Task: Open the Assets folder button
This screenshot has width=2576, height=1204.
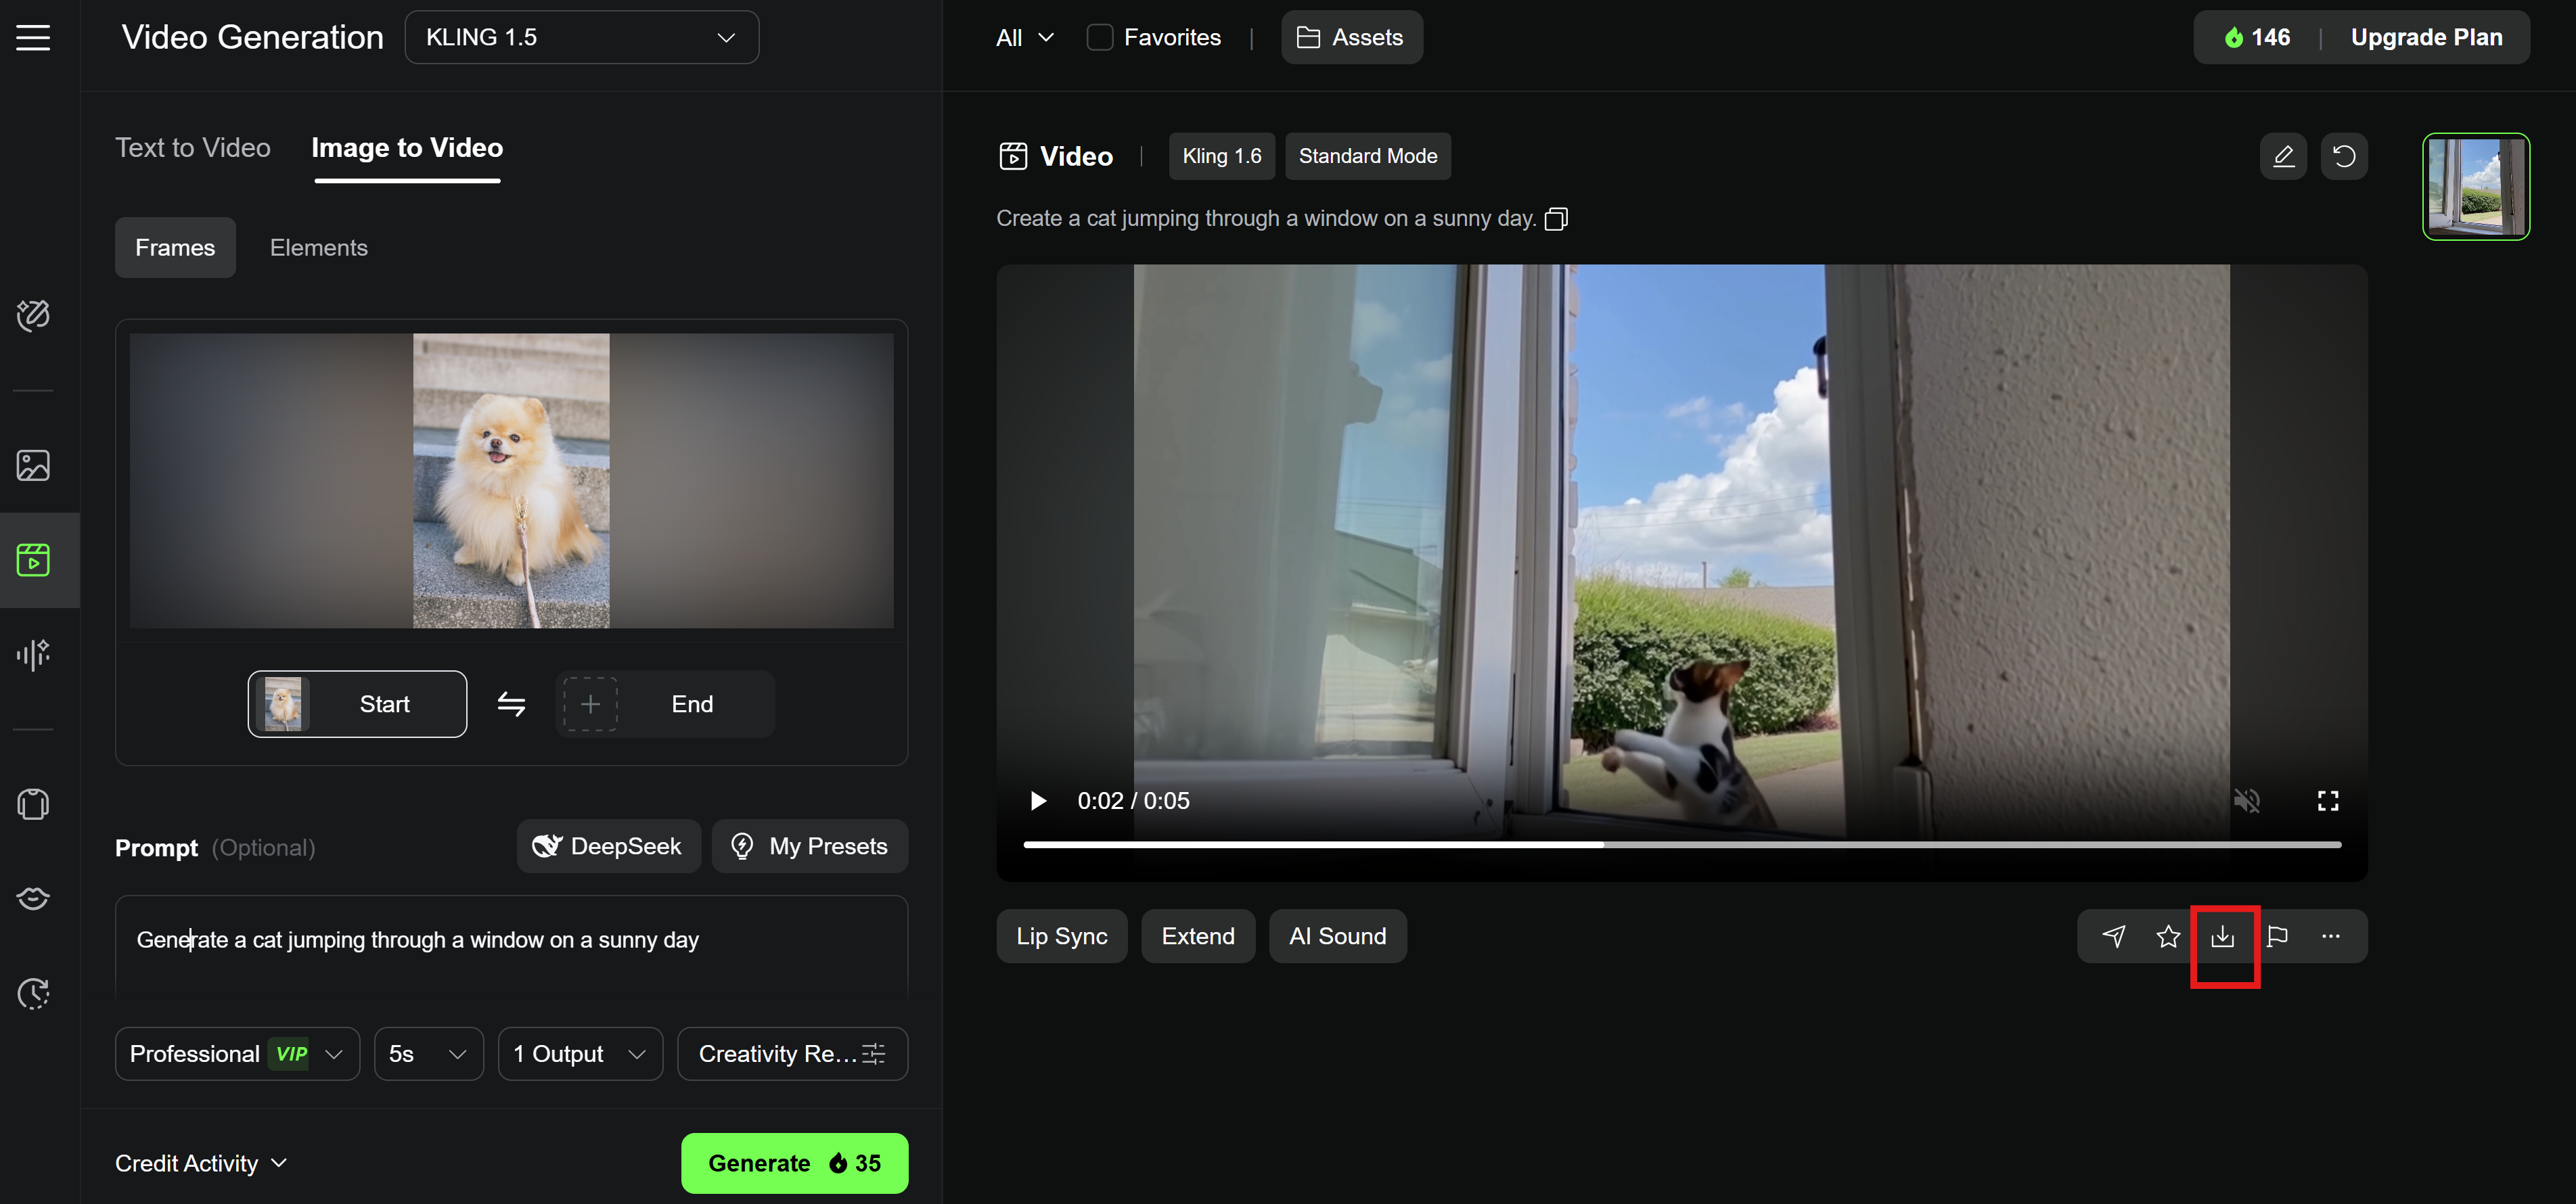Action: pyautogui.click(x=1351, y=37)
